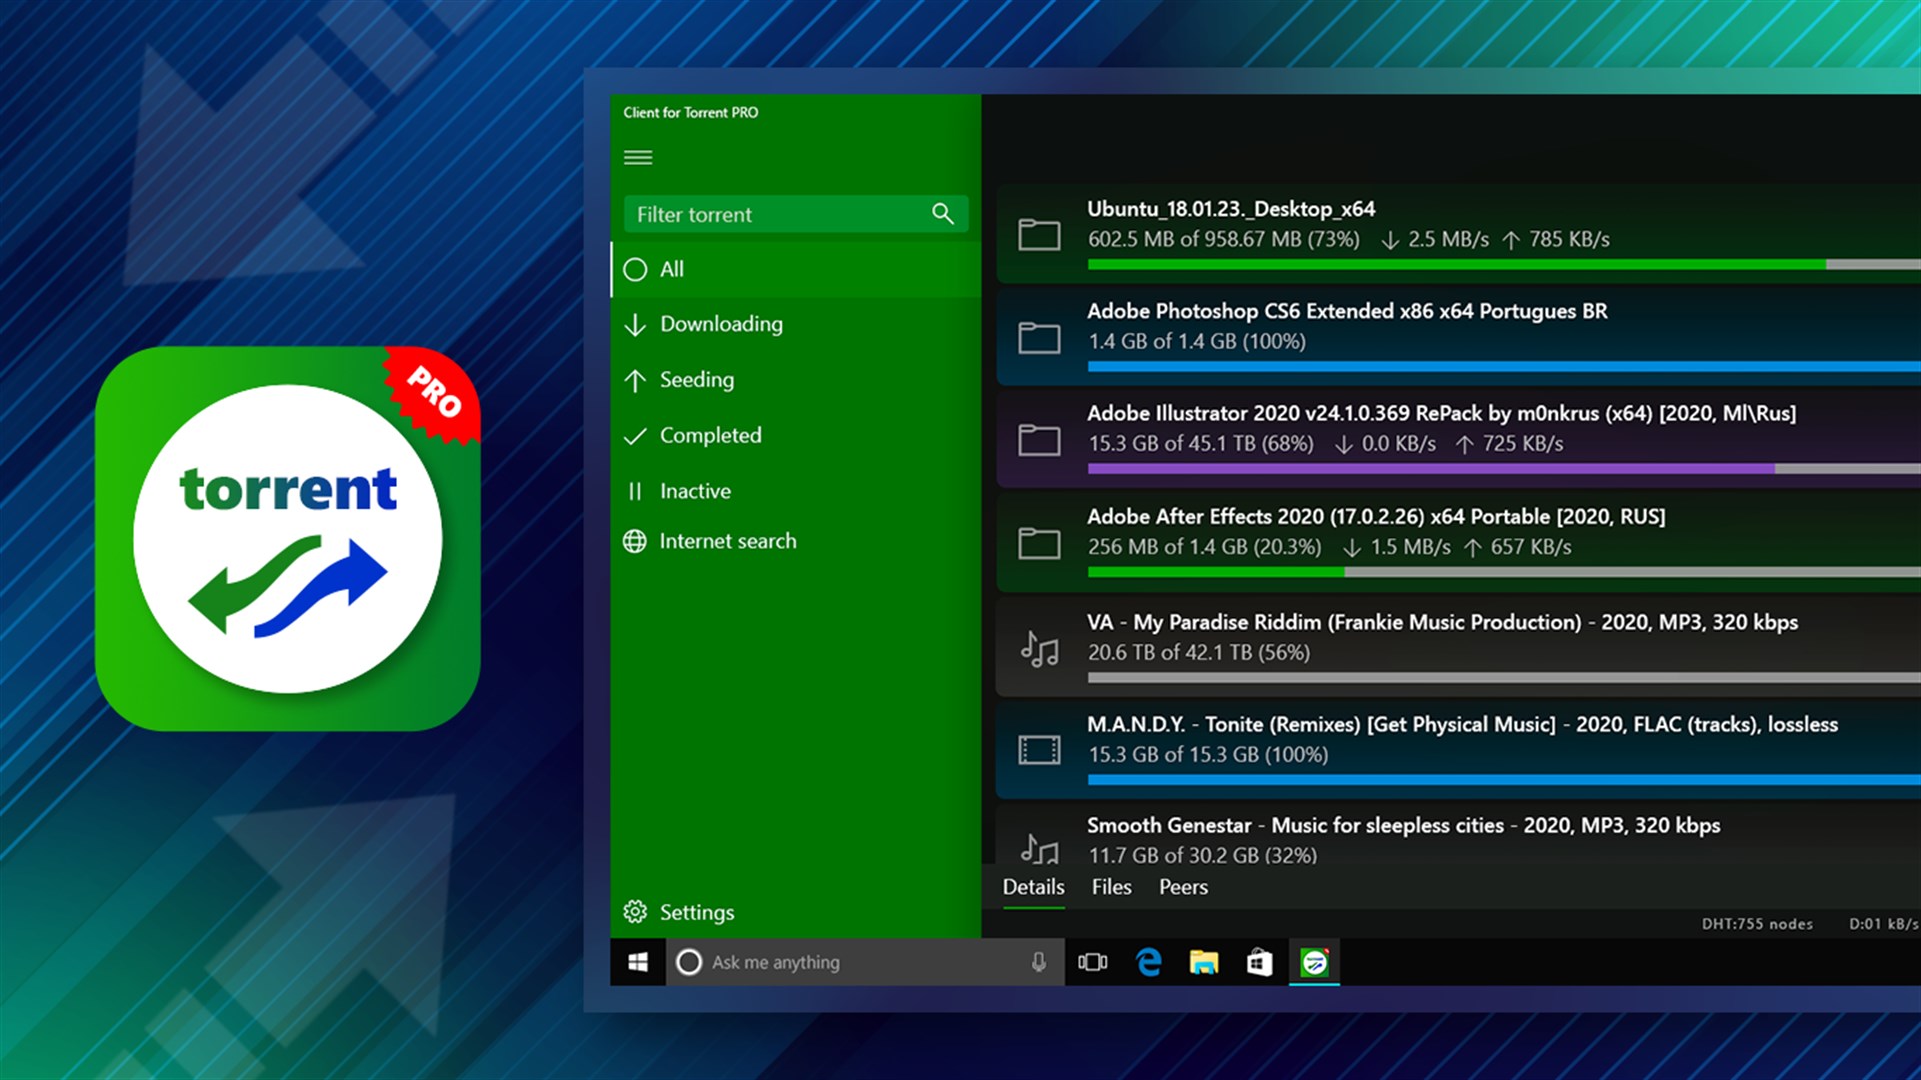
Task: Click the film icon for M.A.N.D.Y. Tonite
Action: pyautogui.click(x=1039, y=749)
